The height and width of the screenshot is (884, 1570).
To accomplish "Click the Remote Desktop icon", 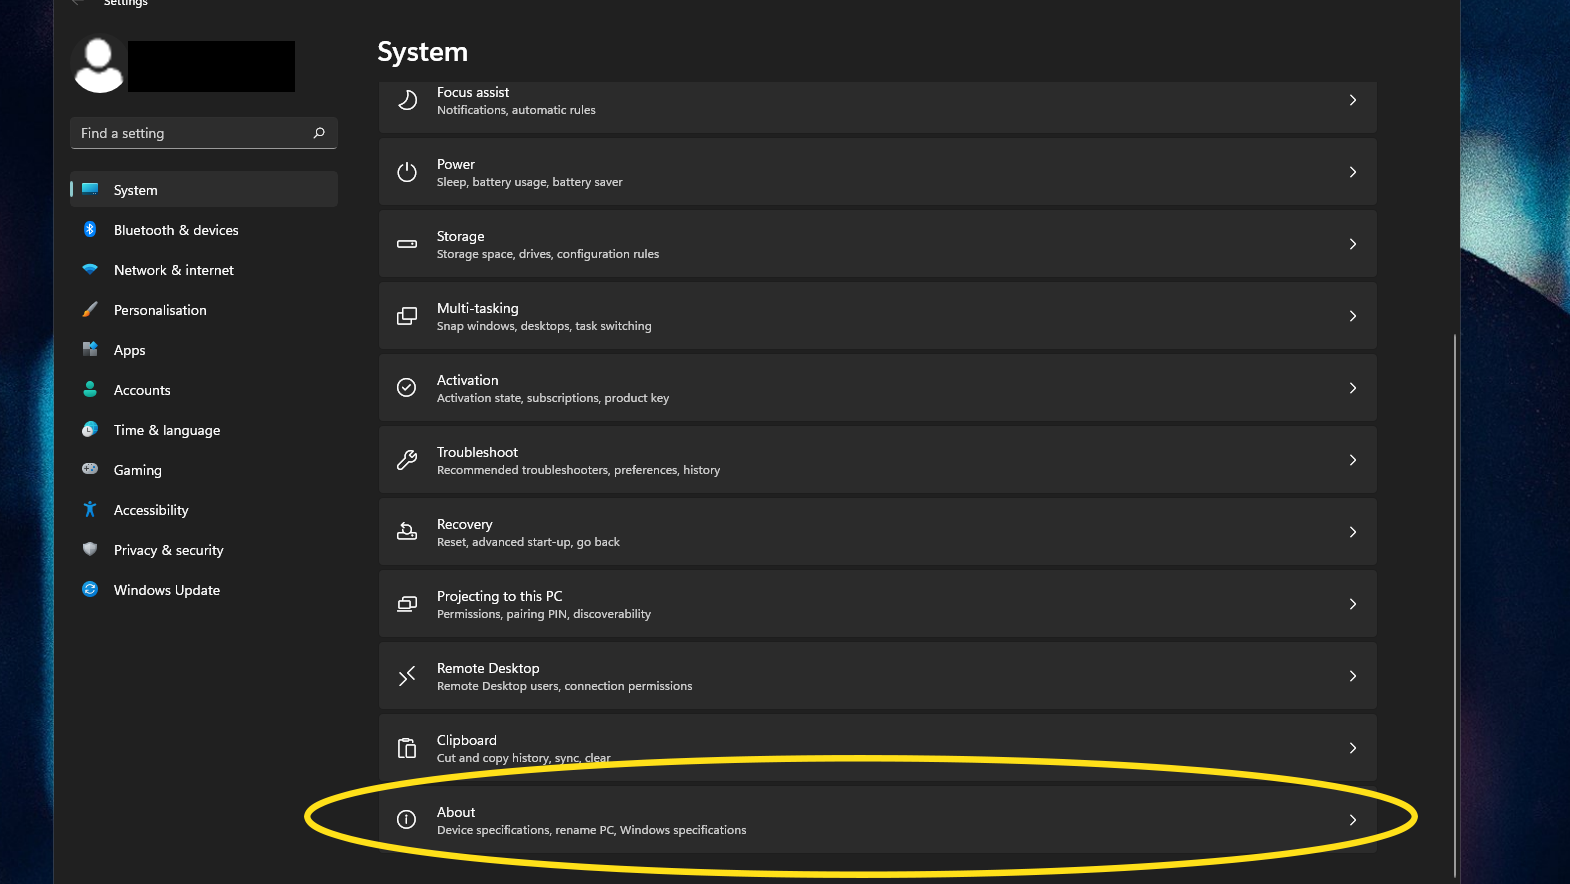I will pos(407,676).
